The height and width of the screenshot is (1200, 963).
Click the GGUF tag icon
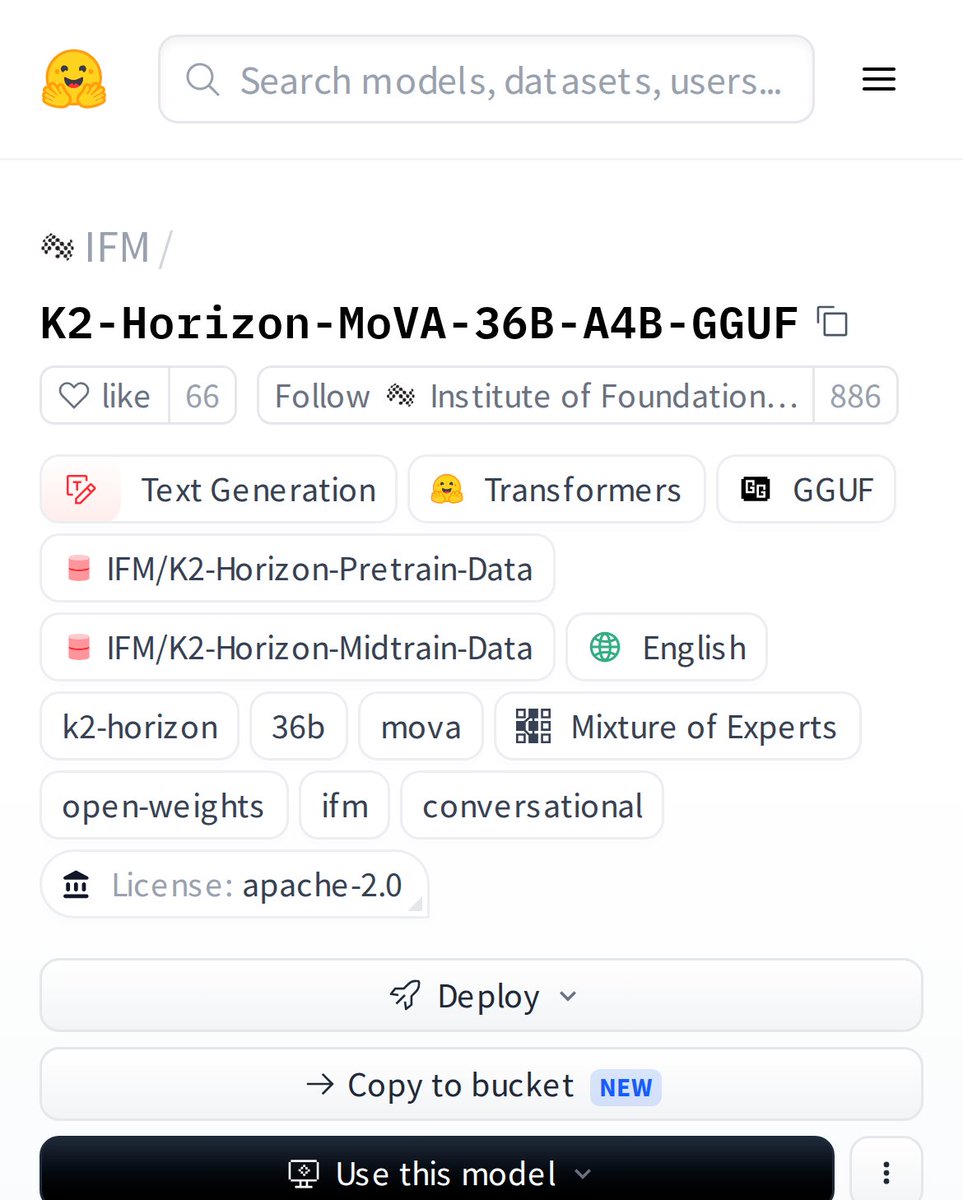point(755,489)
